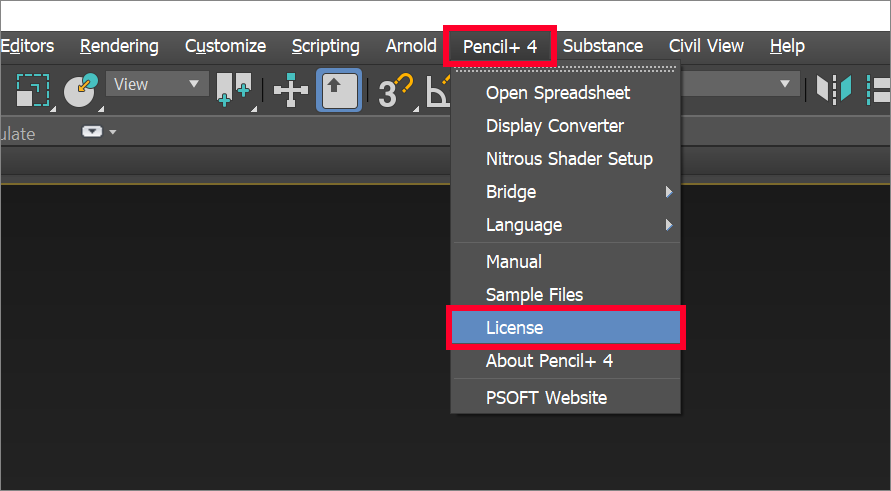The height and width of the screenshot is (491, 891).
Task: Click the Mirror tool icon
Action: pyautogui.click(x=834, y=90)
